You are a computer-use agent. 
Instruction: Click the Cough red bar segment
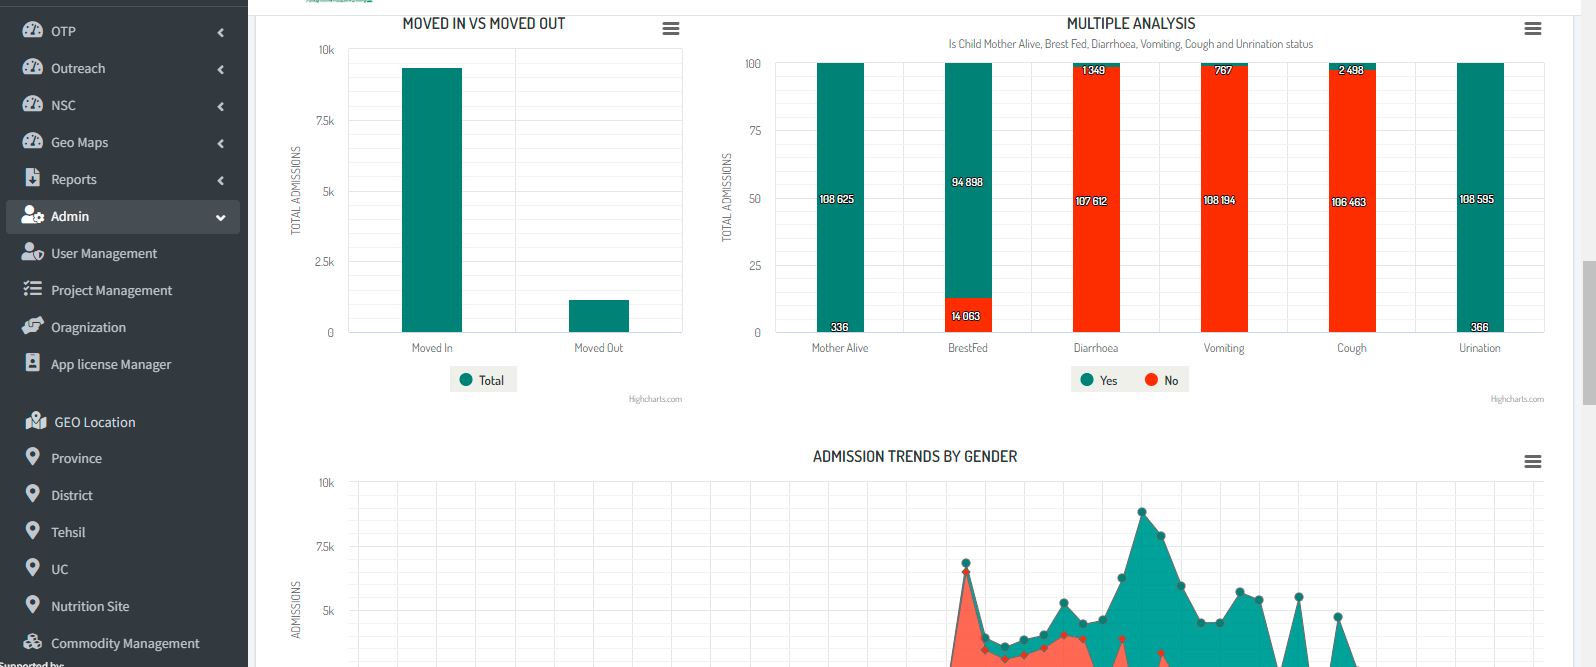point(1352,201)
